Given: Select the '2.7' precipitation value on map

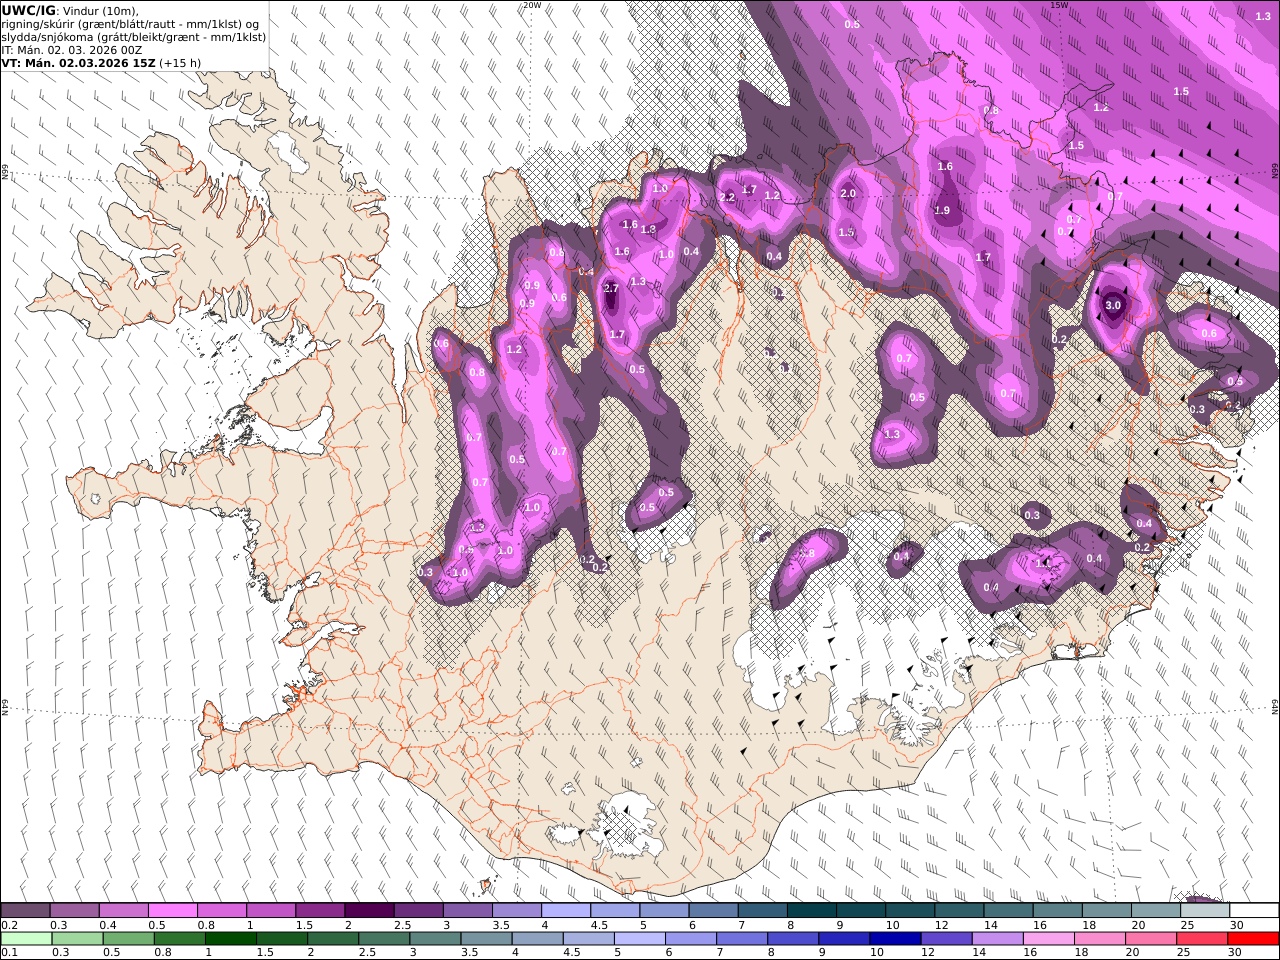Looking at the screenshot, I should pyautogui.click(x=612, y=288).
